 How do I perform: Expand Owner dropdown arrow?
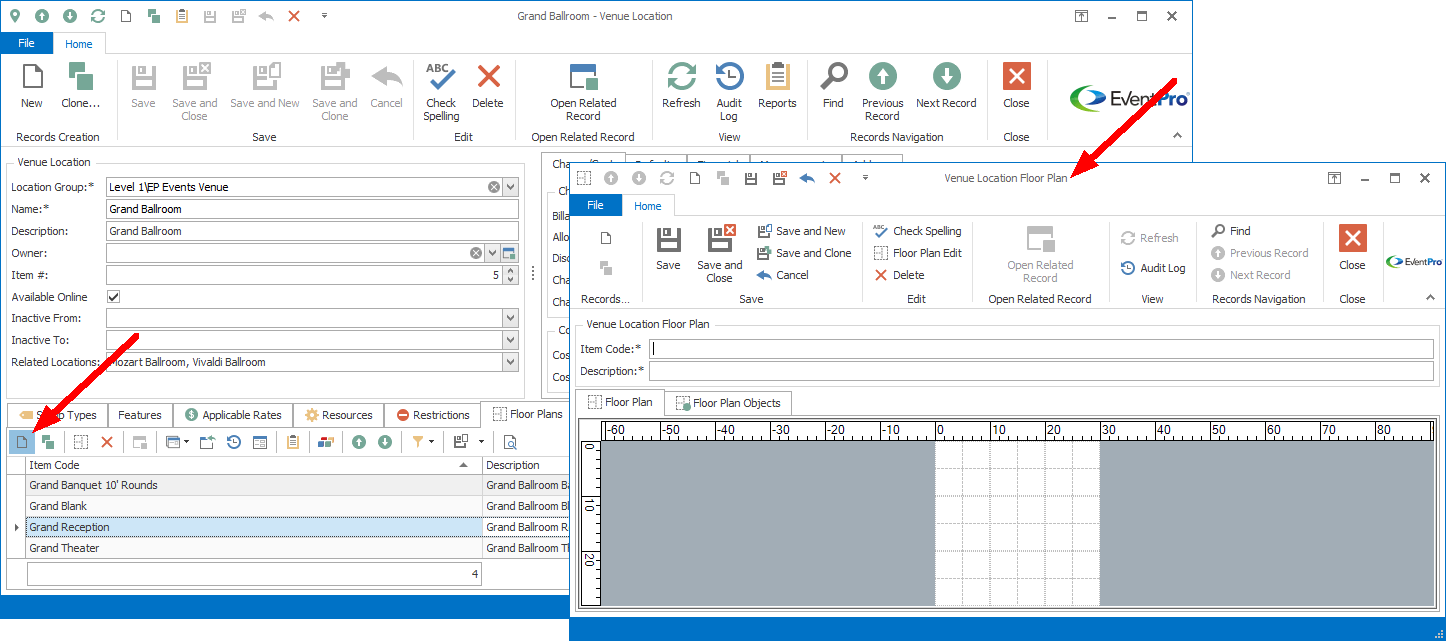click(492, 253)
